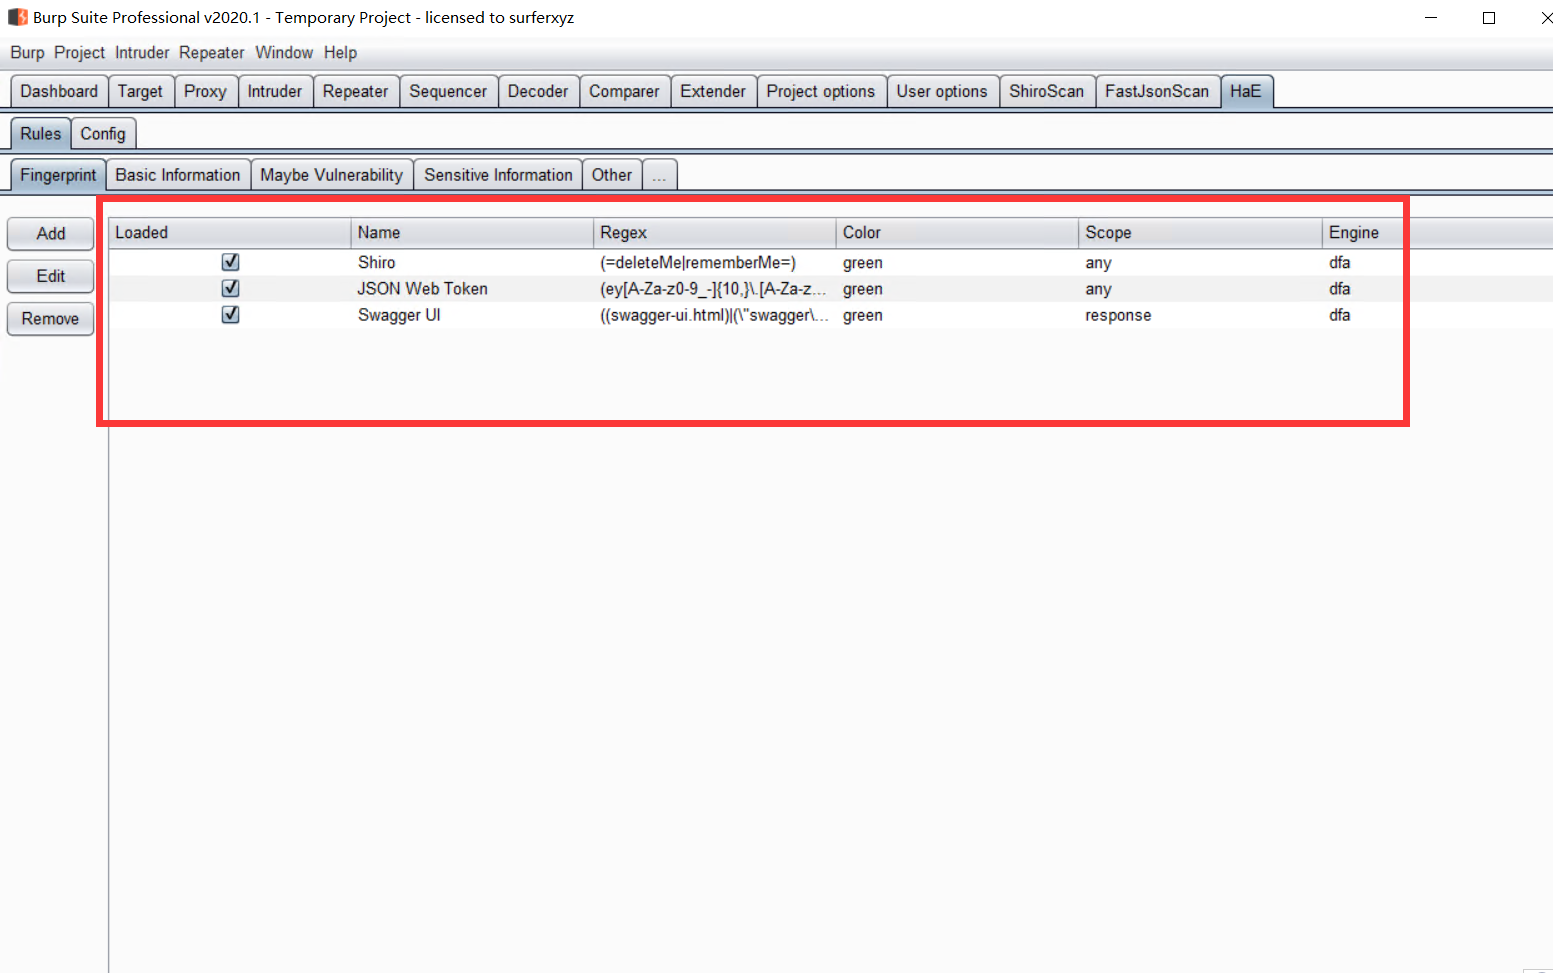Open the FastJsonScan tab

tap(1157, 91)
